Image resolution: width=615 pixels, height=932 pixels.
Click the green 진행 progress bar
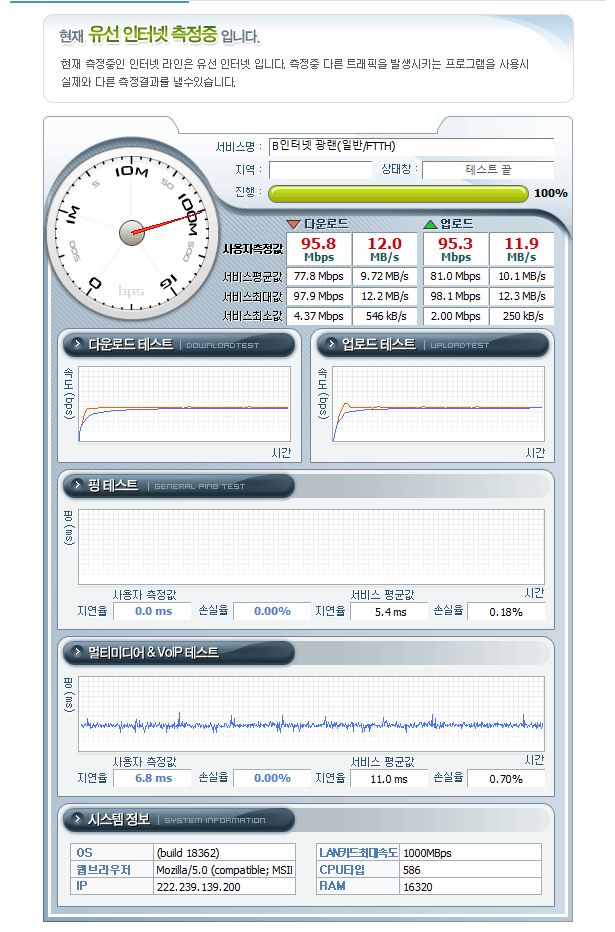click(x=397, y=193)
